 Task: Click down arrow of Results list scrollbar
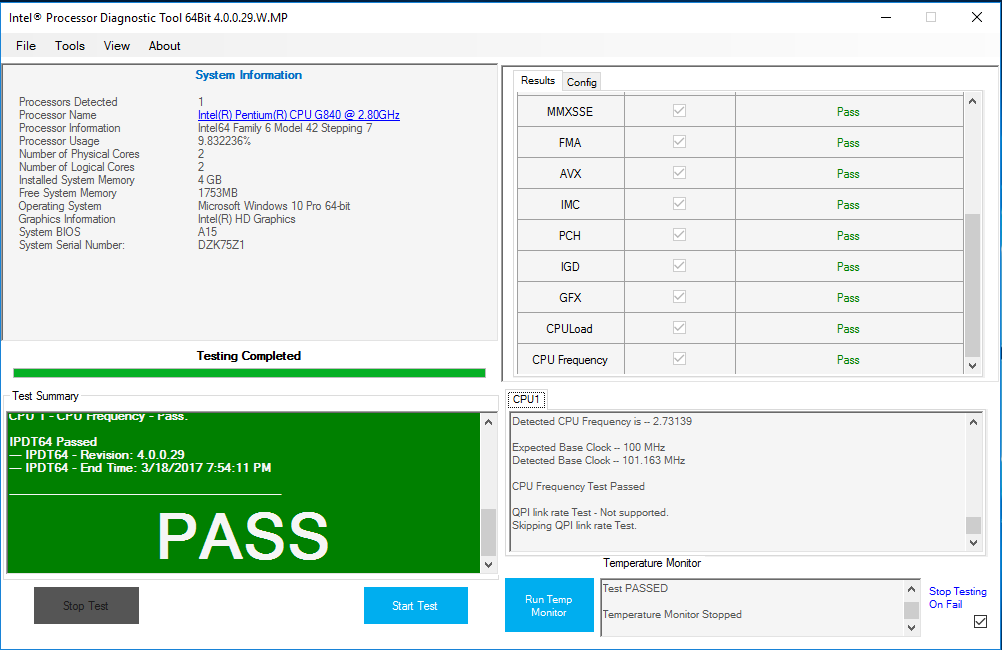point(973,367)
